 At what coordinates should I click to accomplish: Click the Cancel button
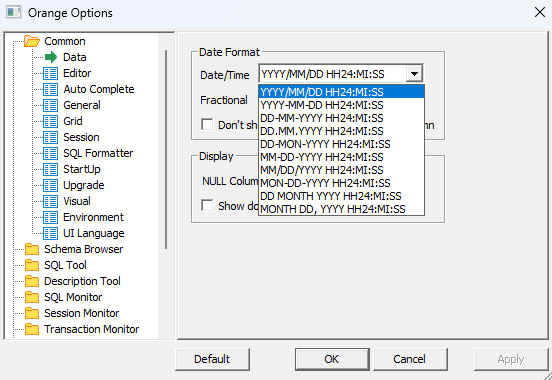(x=410, y=359)
